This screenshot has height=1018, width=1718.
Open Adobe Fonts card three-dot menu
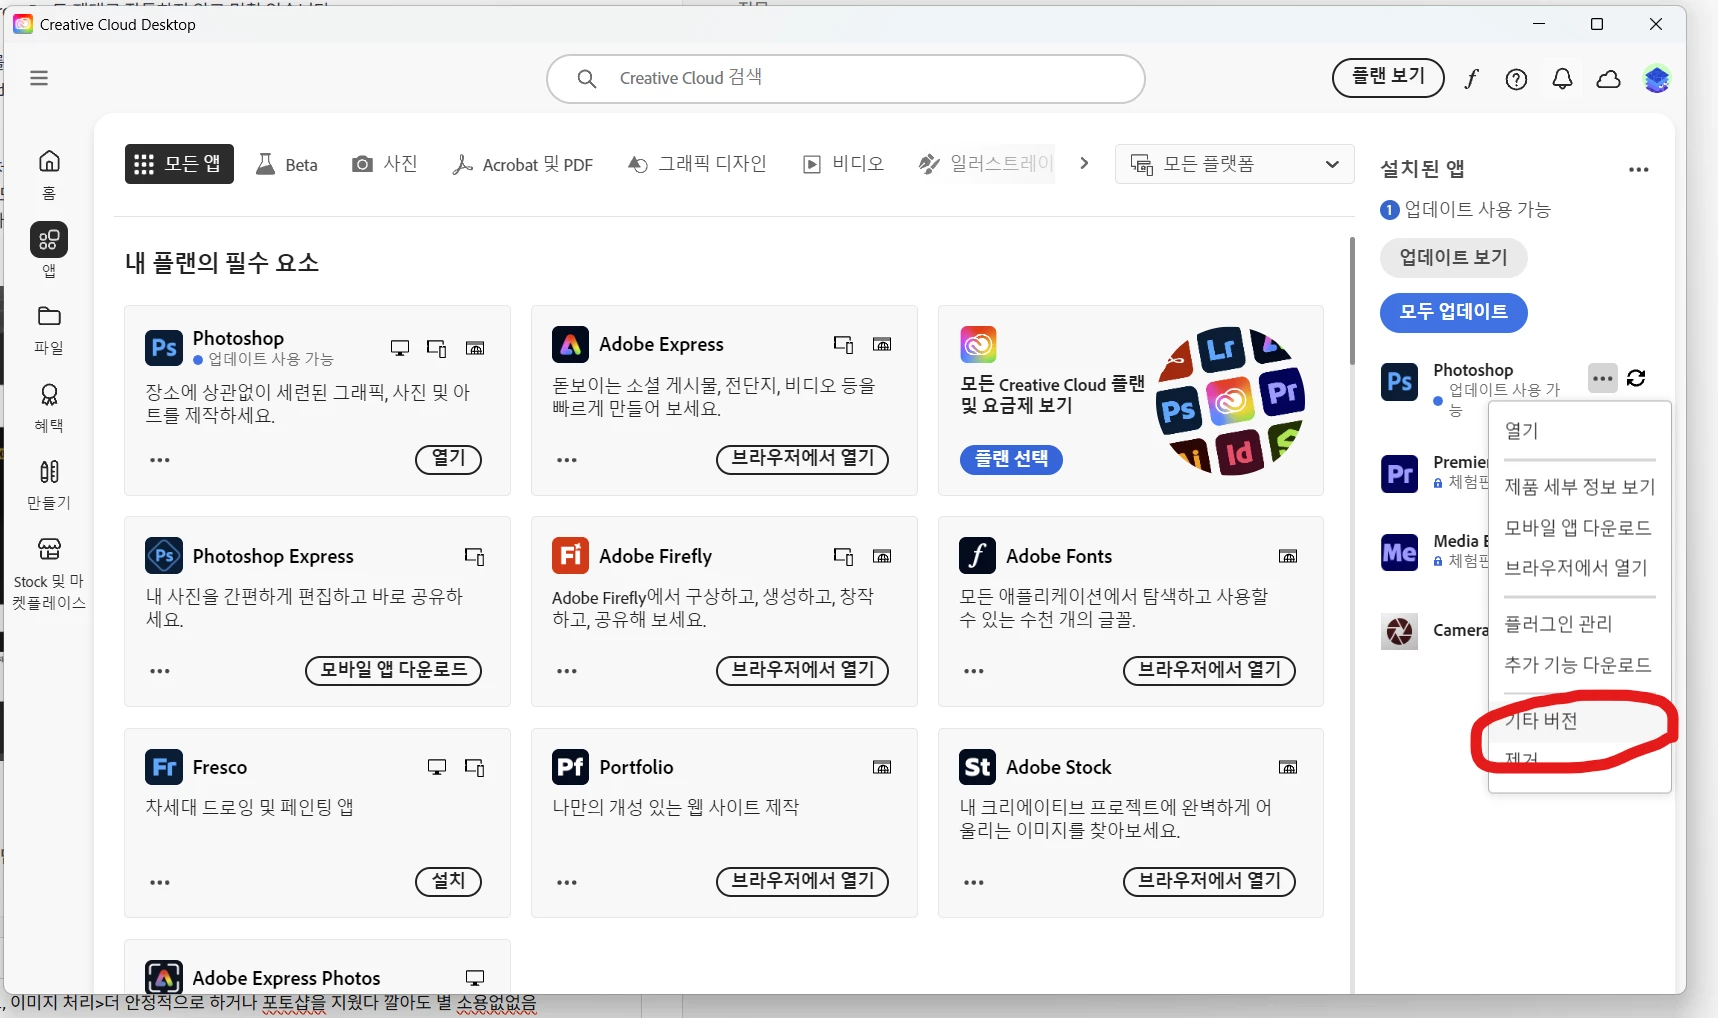pos(974,671)
